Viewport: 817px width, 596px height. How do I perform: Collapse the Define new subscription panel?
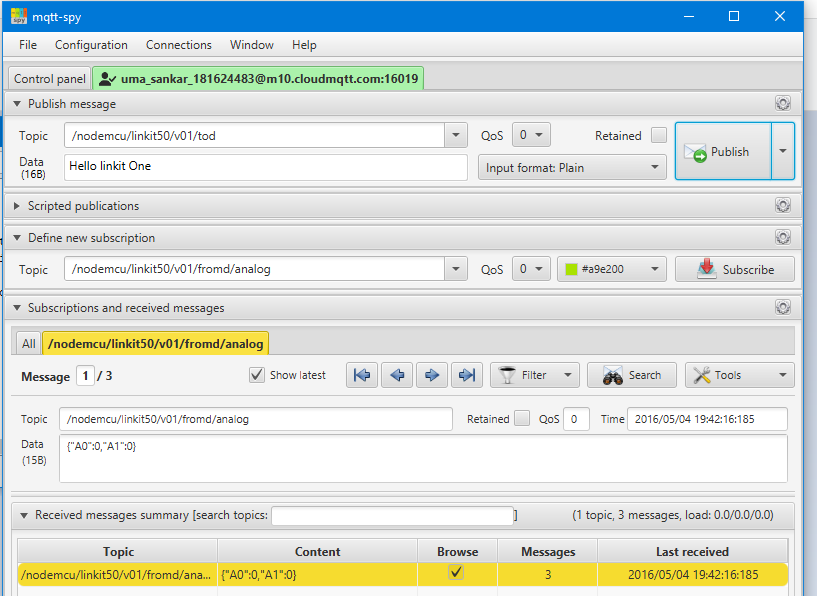17,238
